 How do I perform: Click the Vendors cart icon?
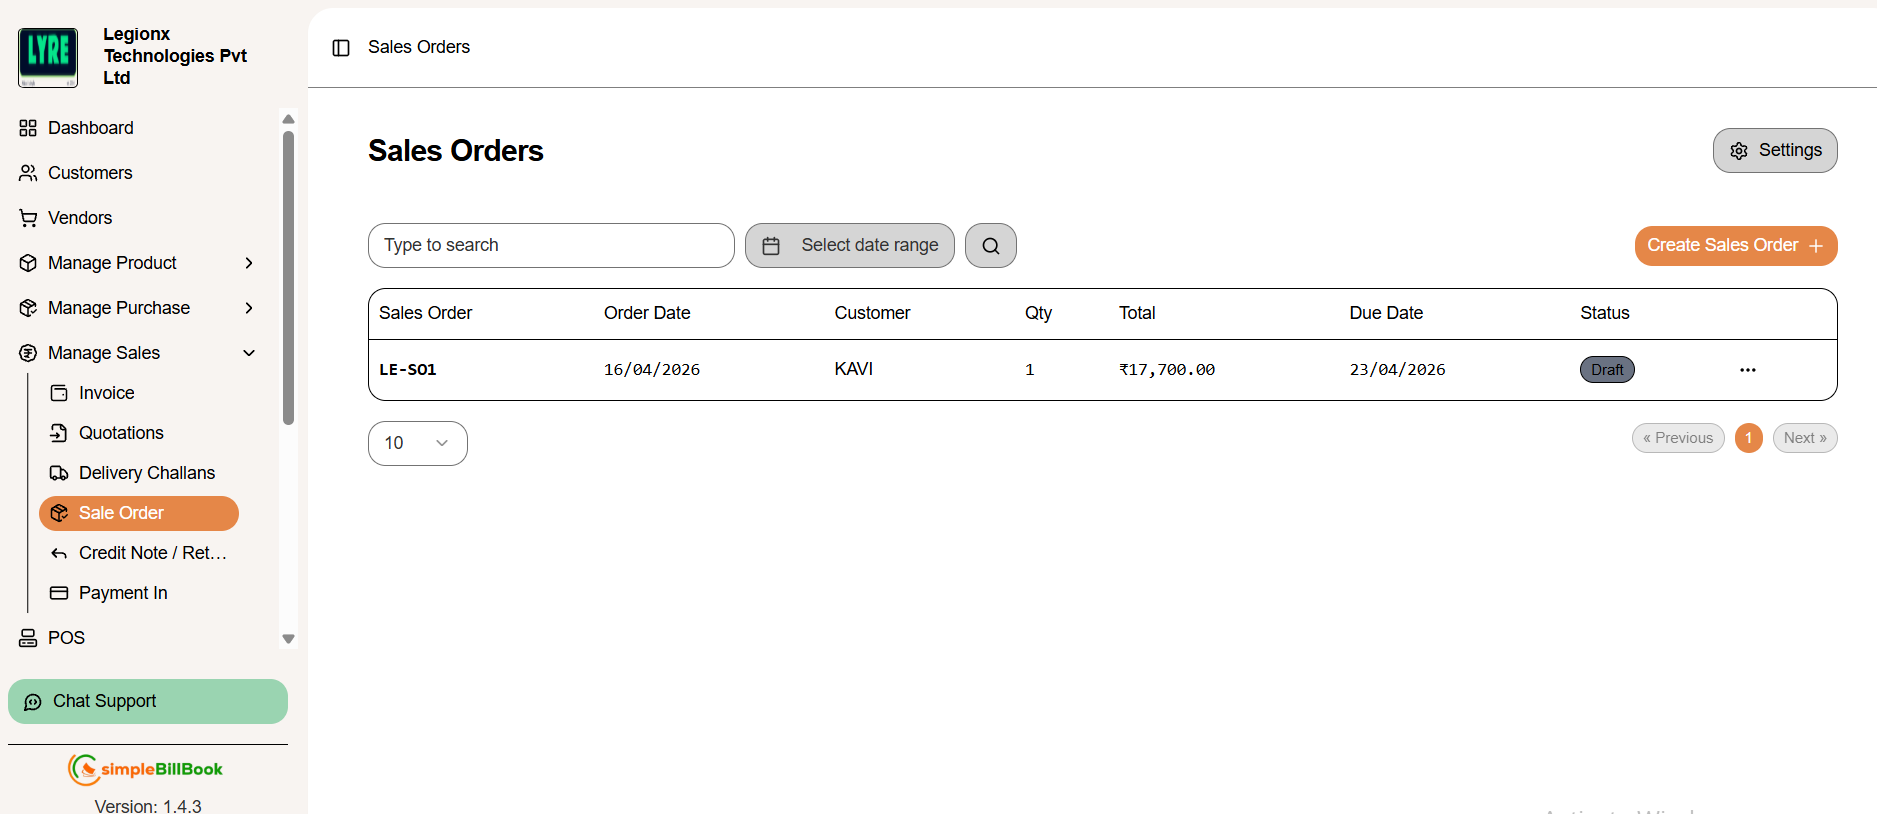[x=28, y=218]
